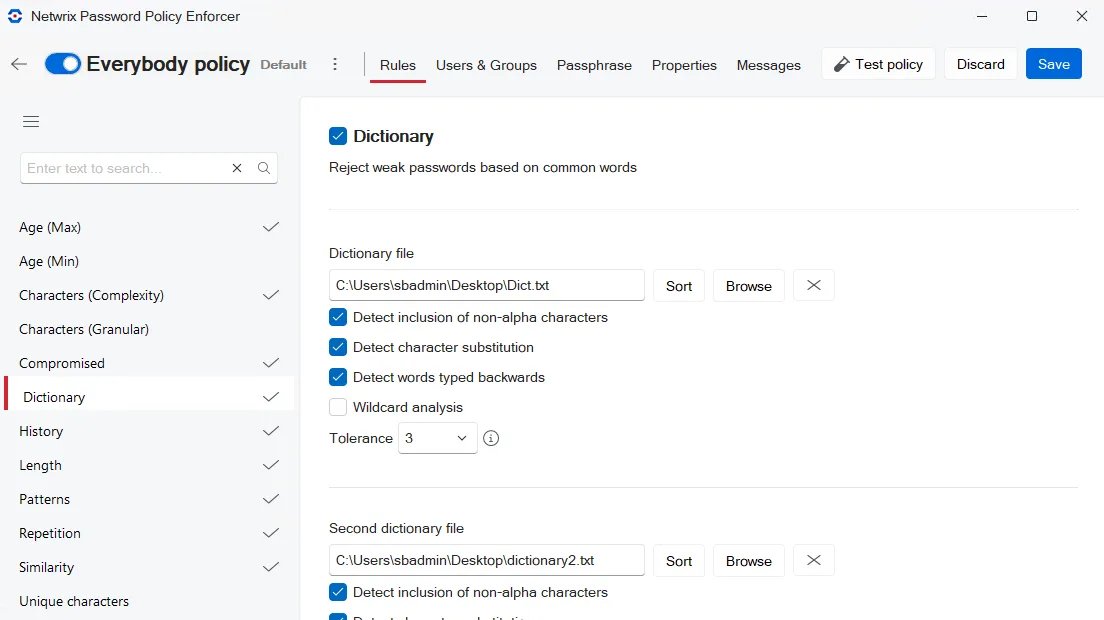
Task: Open the three-dot policy options menu
Action: tap(335, 64)
